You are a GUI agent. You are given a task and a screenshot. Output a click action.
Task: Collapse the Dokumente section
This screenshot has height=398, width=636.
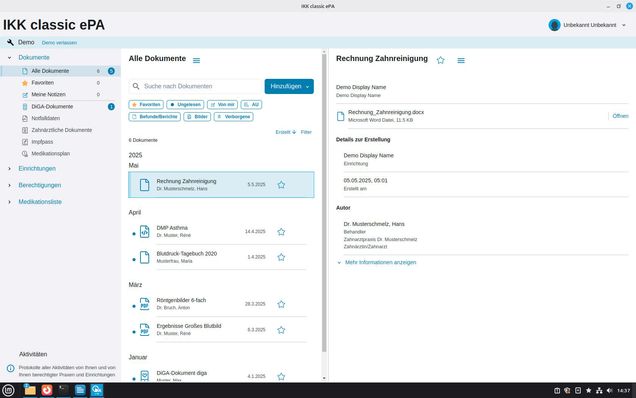click(x=9, y=58)
